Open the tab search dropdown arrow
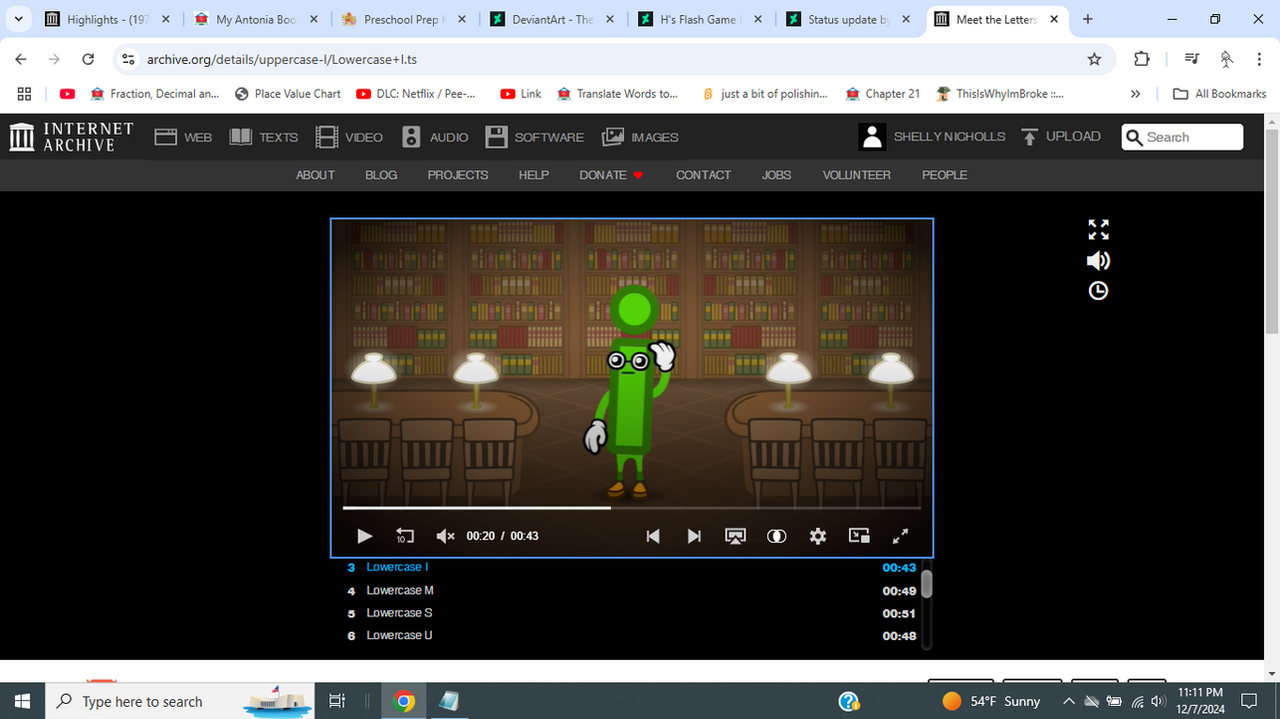 point(18,19)
